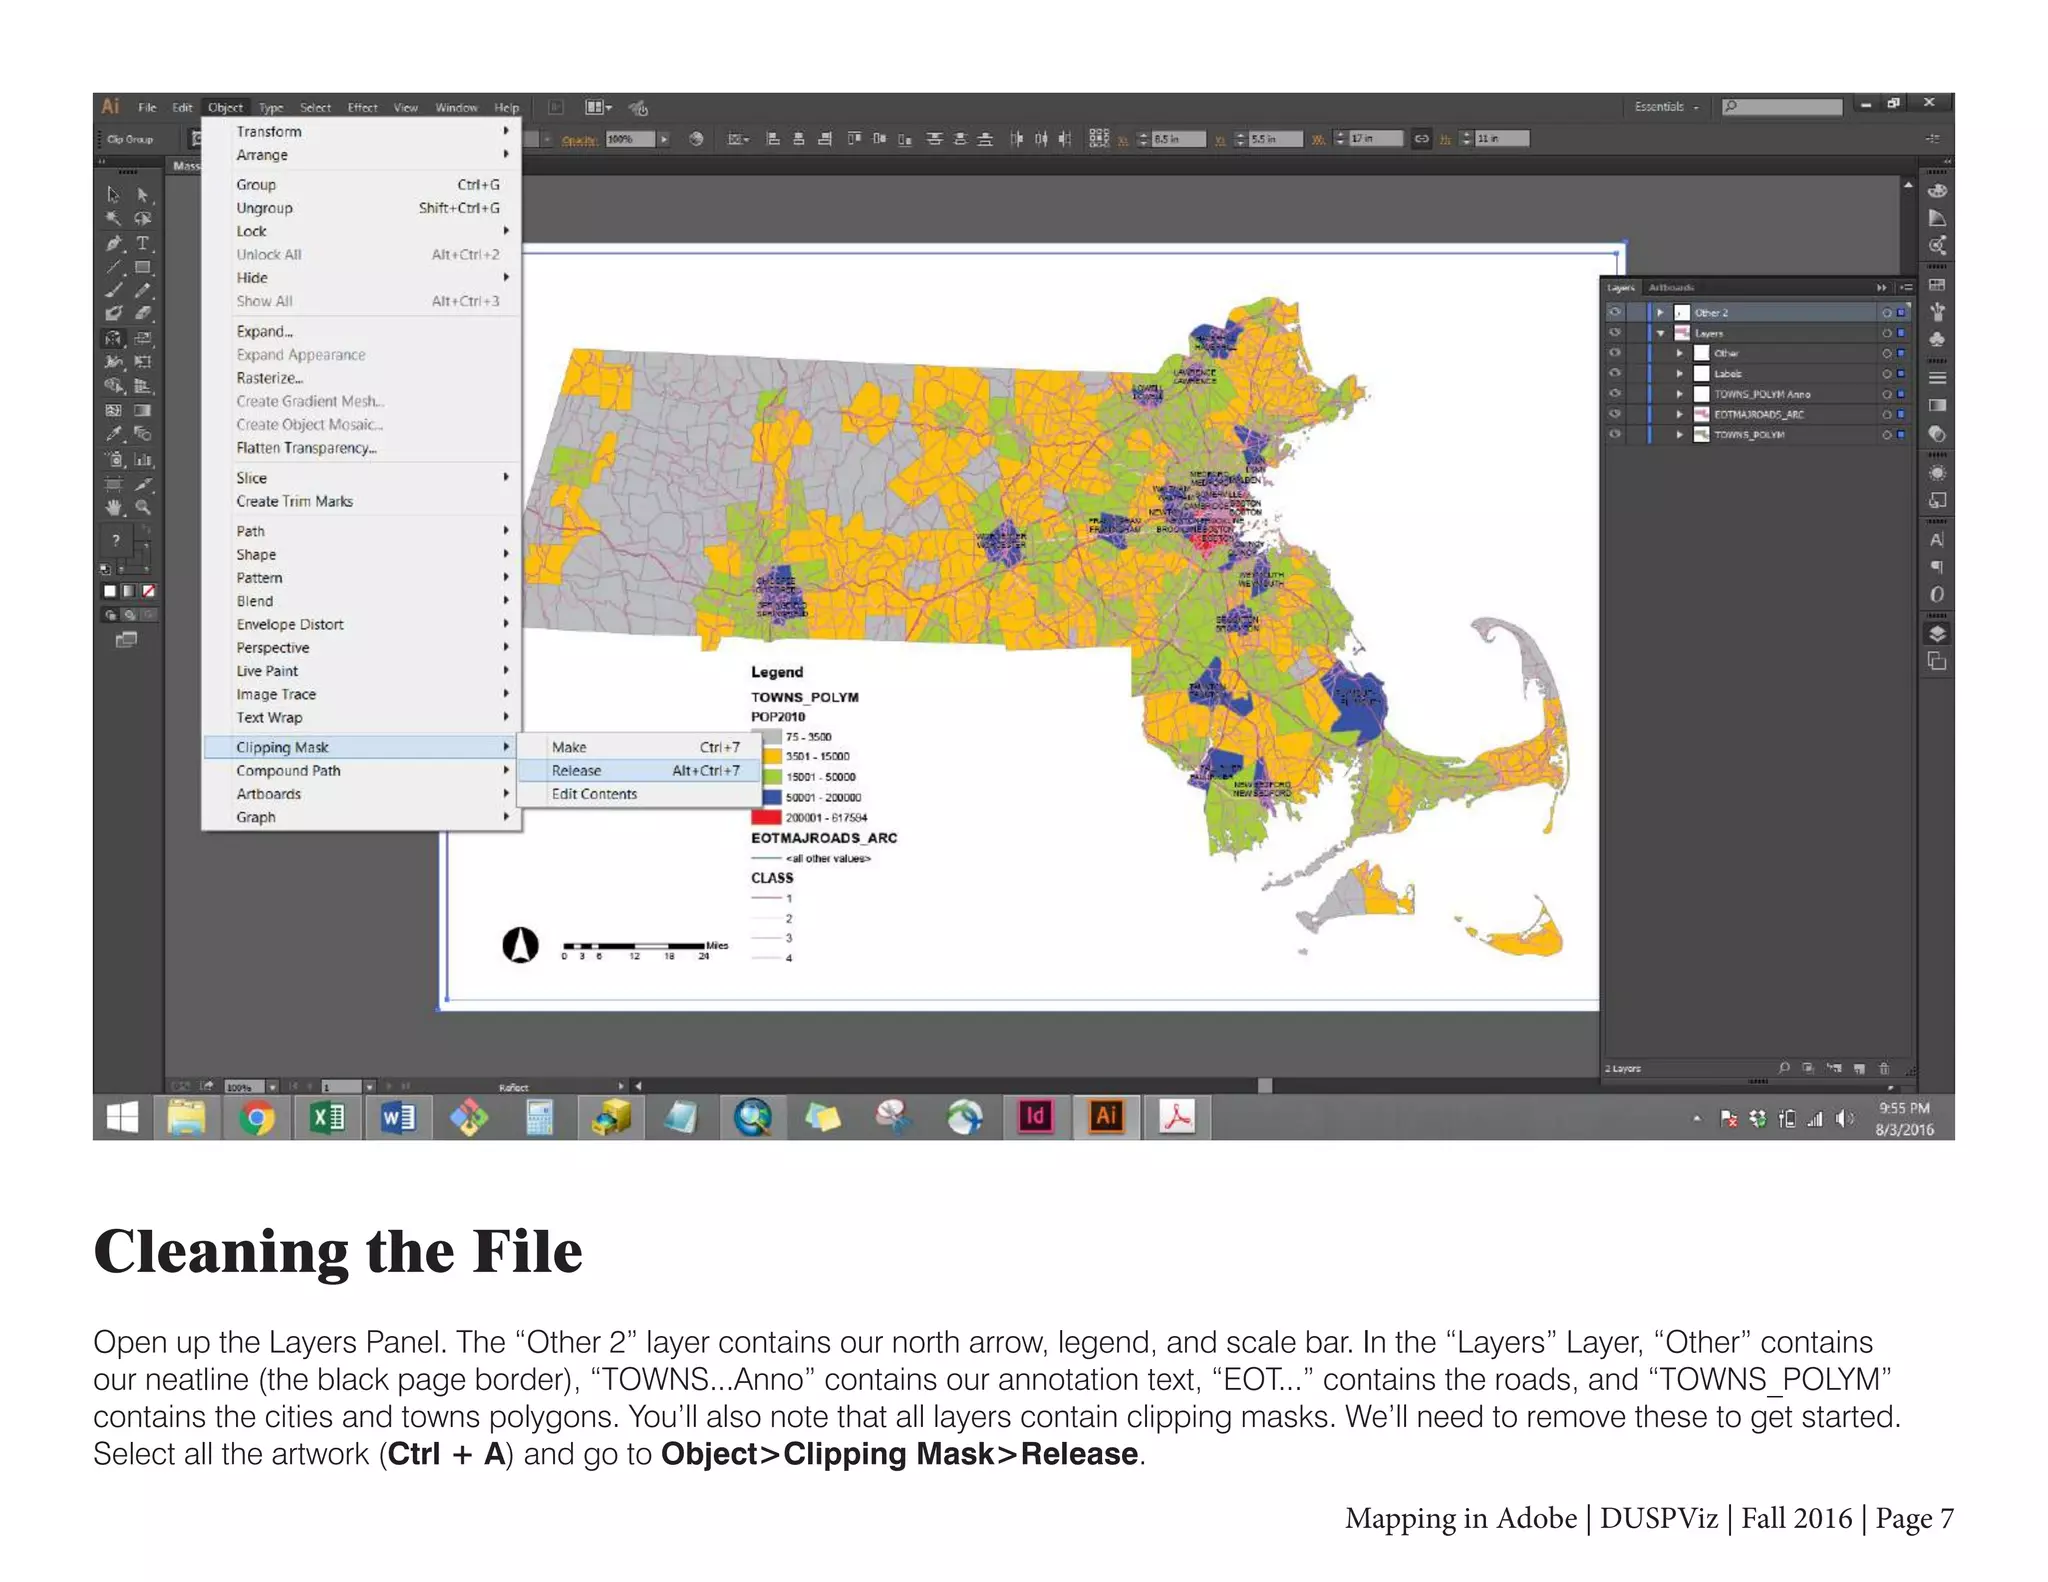Click the Opacity 100% input field
Image resolution: width=2048 pixels, height=1582 pixels.
(x=630, y=139)
